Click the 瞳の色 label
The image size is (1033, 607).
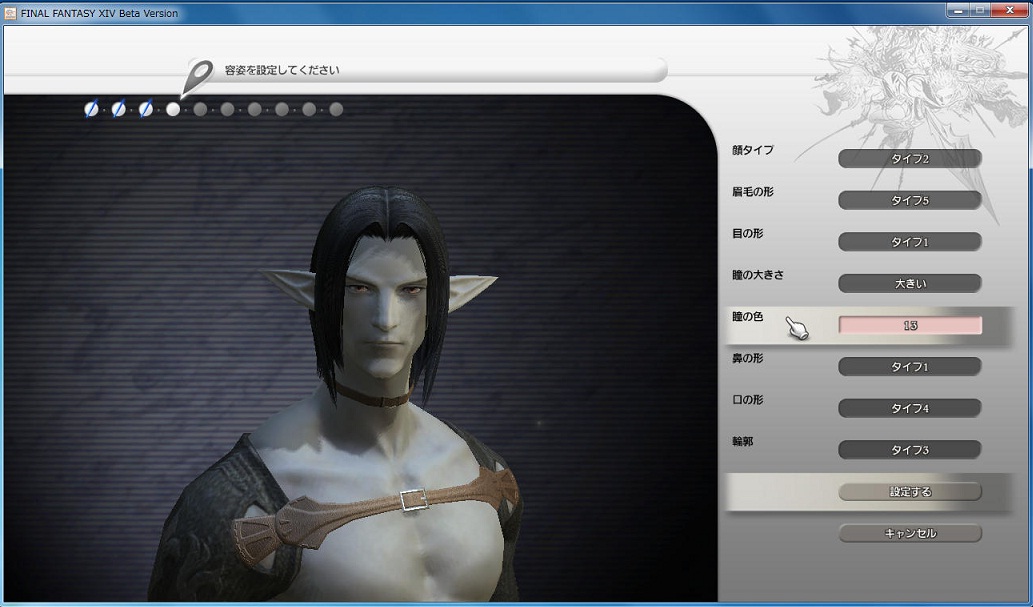pyautogui.click(x=748, y=317)
